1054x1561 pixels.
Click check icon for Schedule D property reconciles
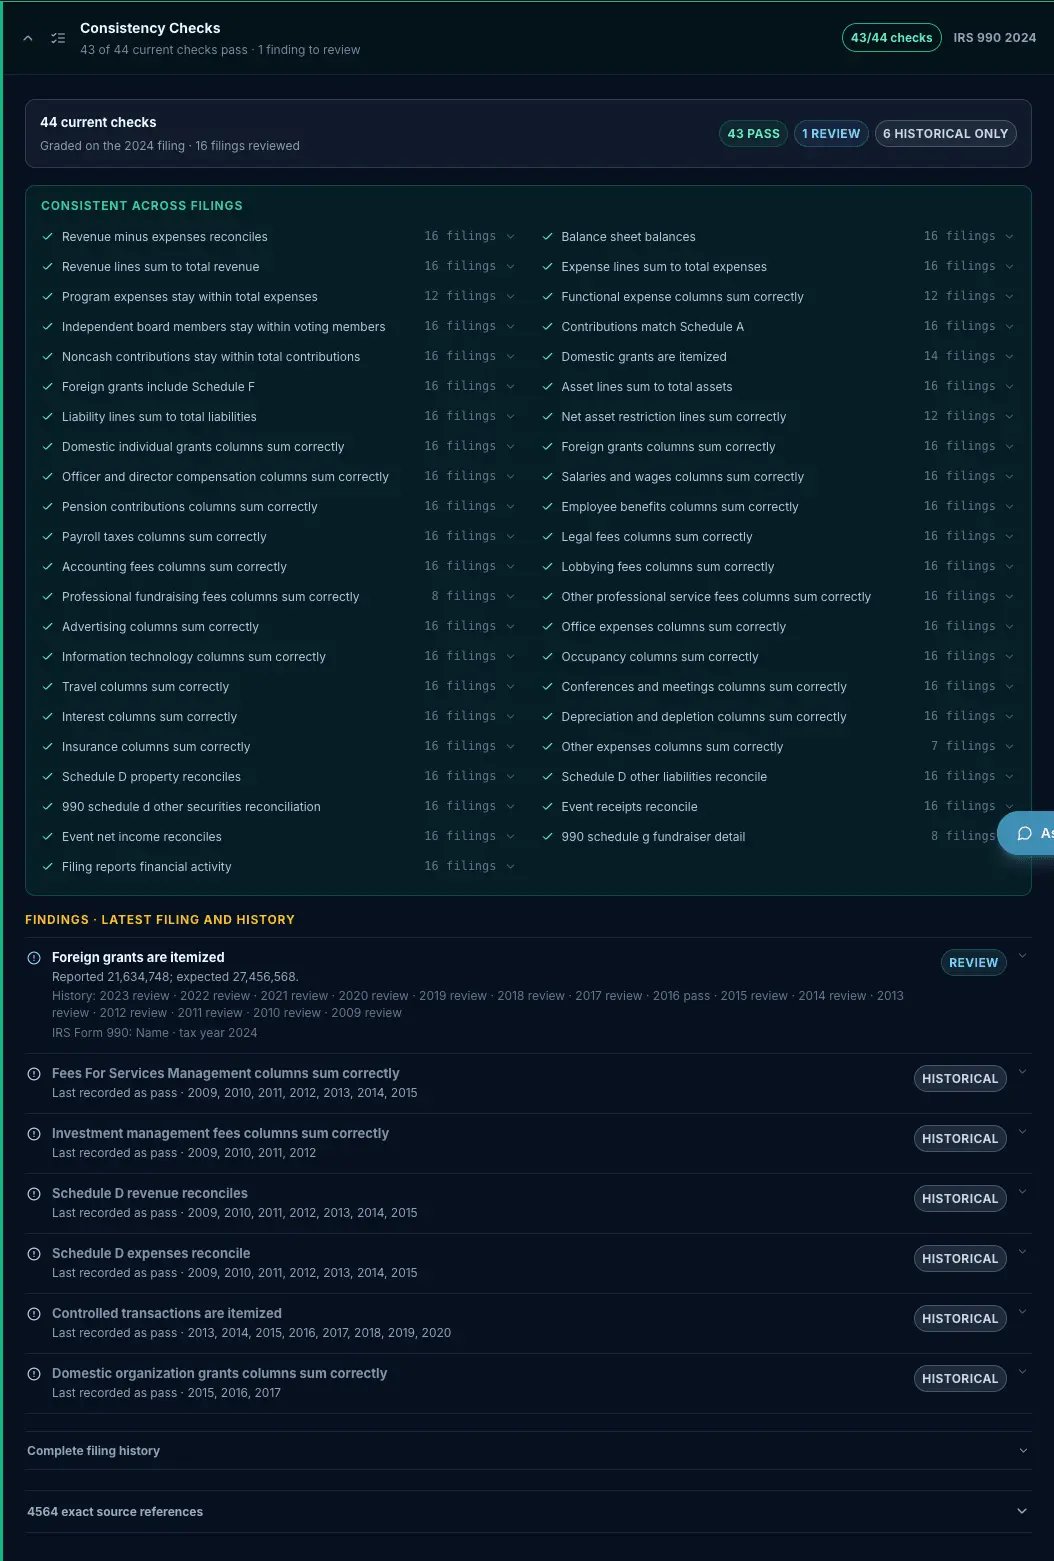[x=47, y=777]
